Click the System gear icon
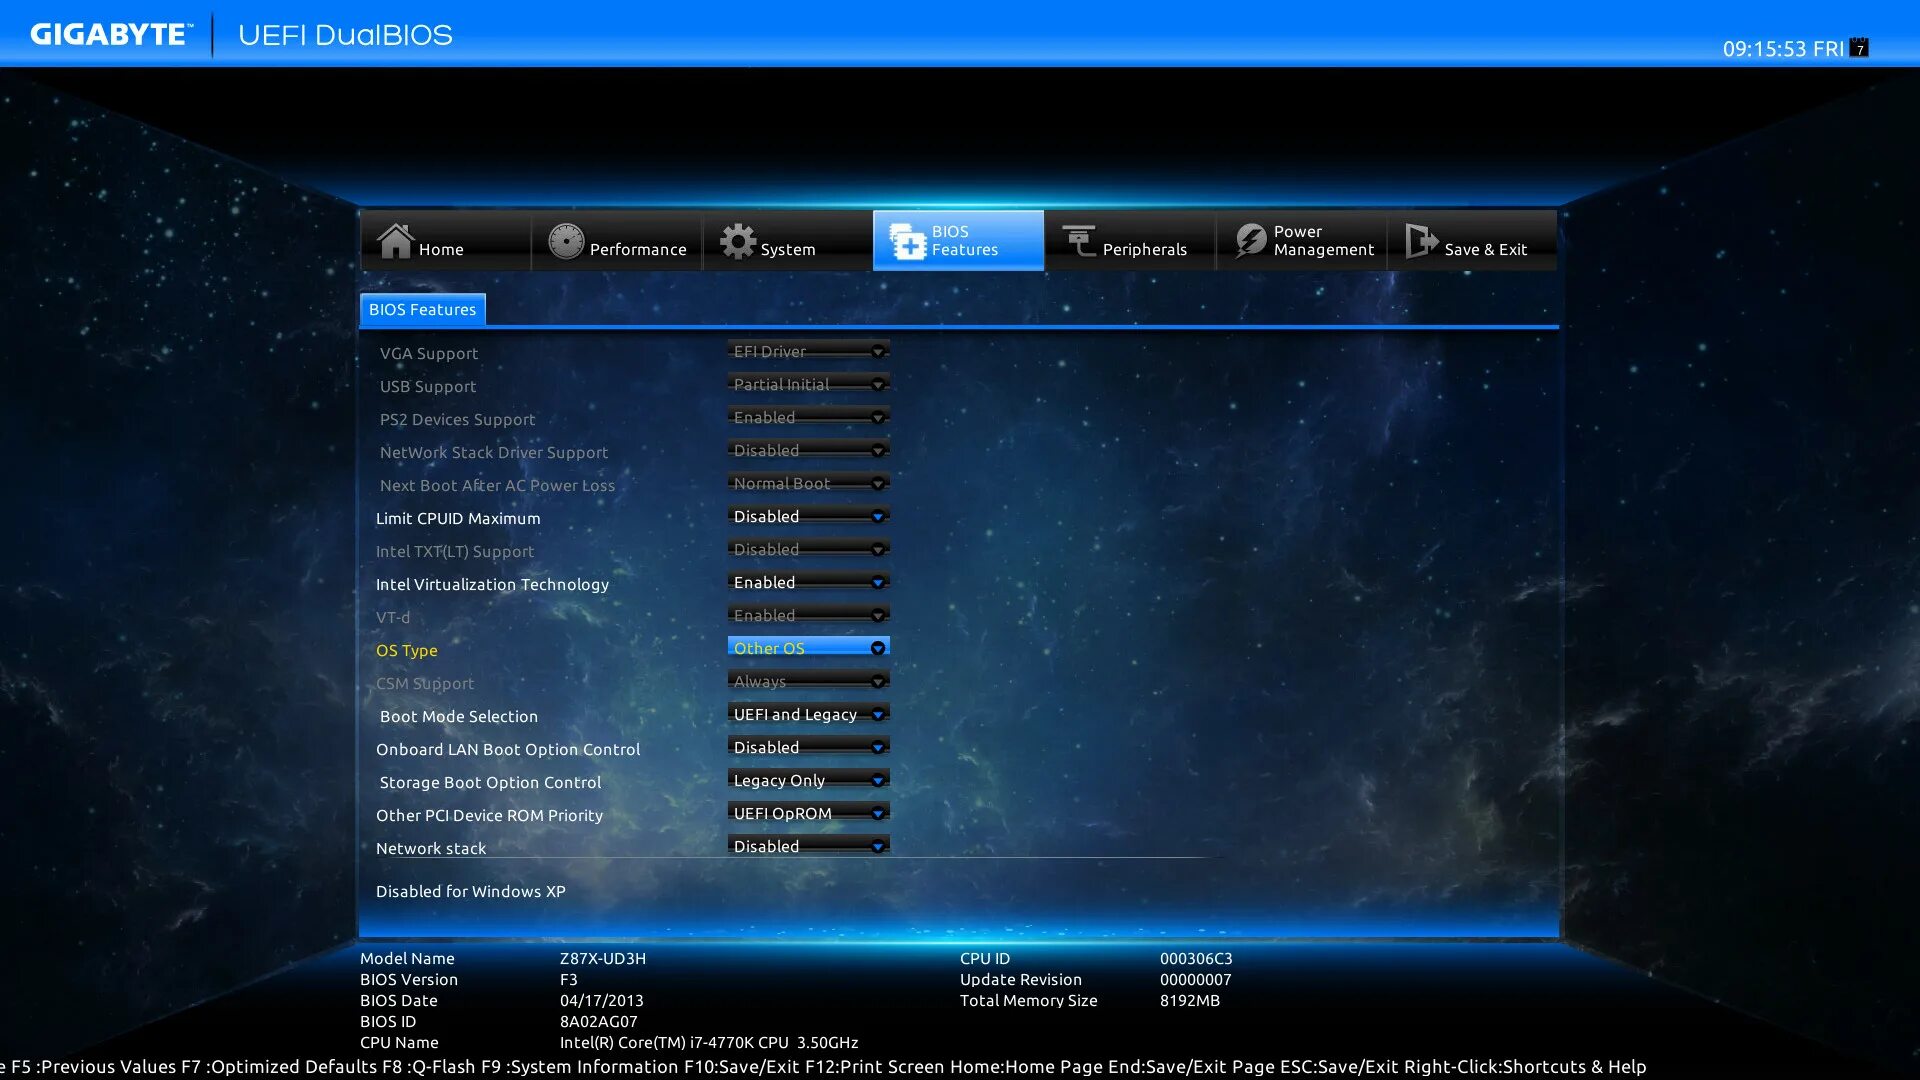This screenshot has width=1920, height=1080. click(x=738, y=241)
